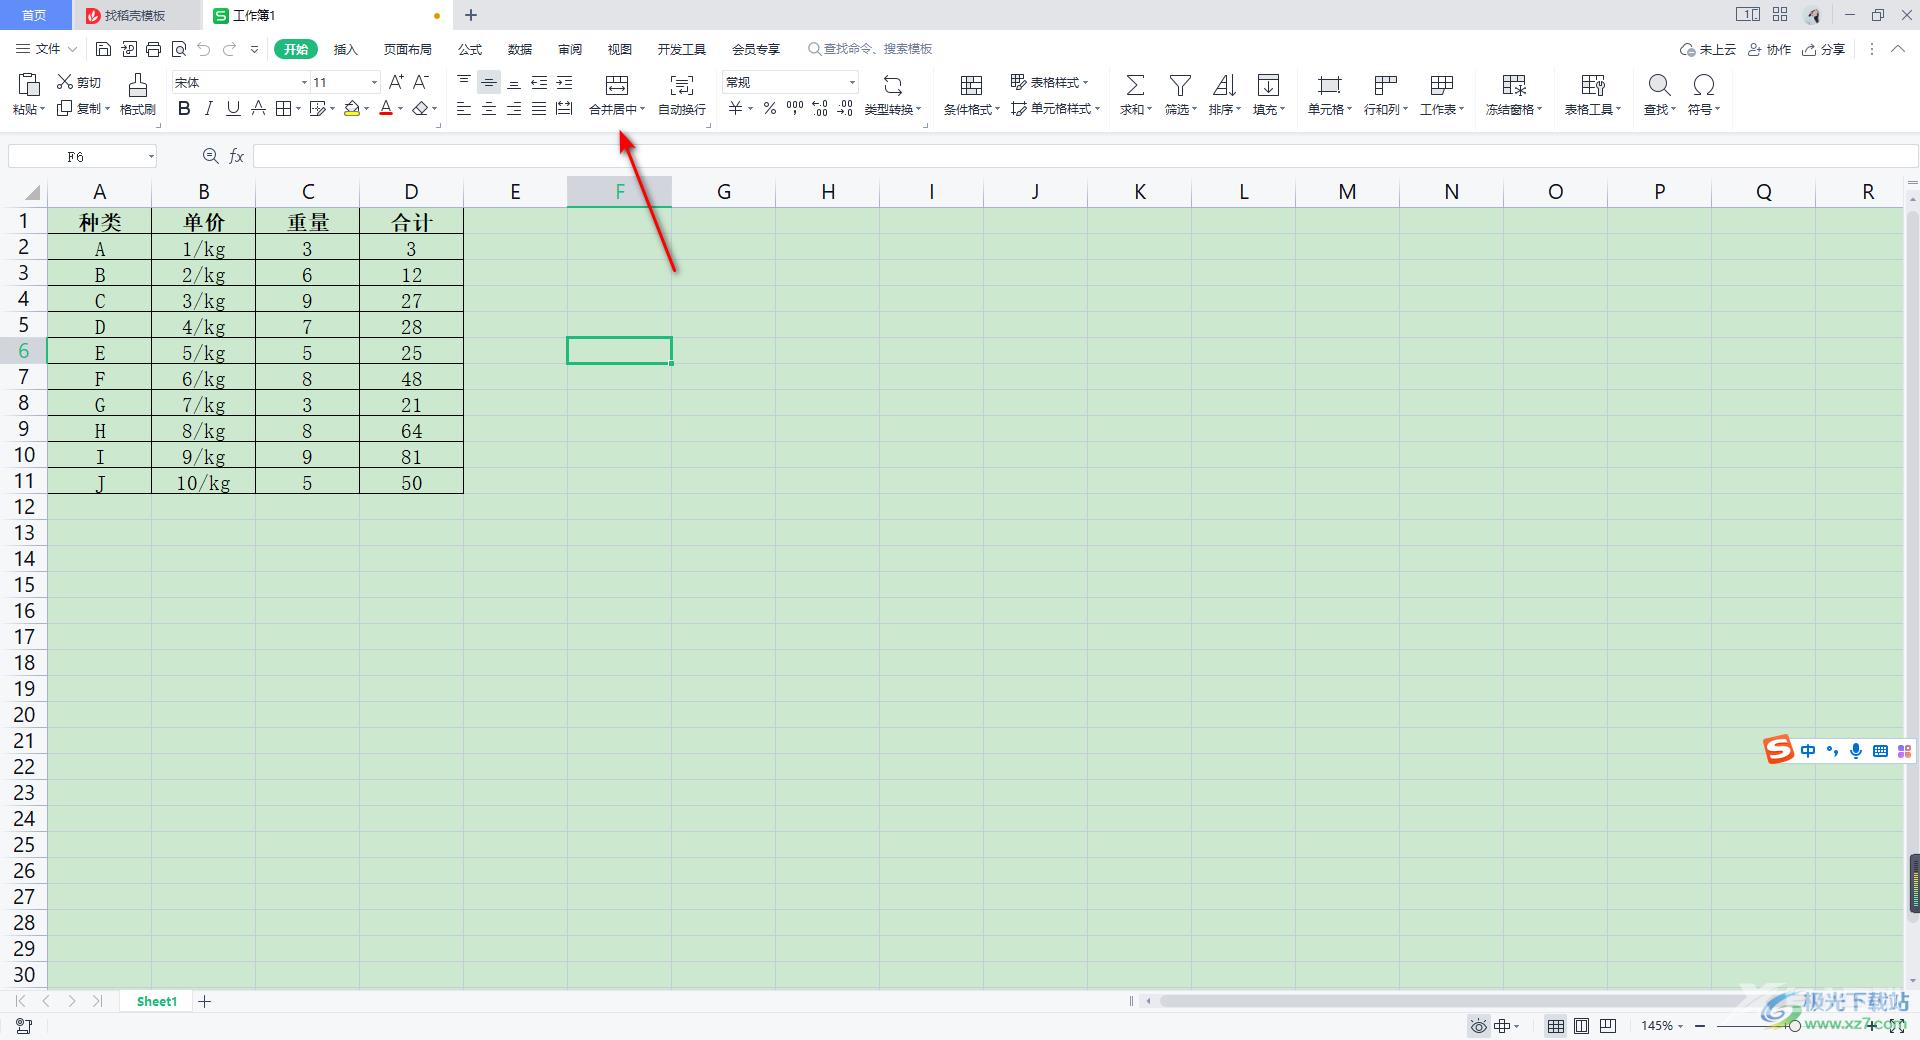
Task: Expand the quick access toolbar customize arrow
Action: coord(254,49)
